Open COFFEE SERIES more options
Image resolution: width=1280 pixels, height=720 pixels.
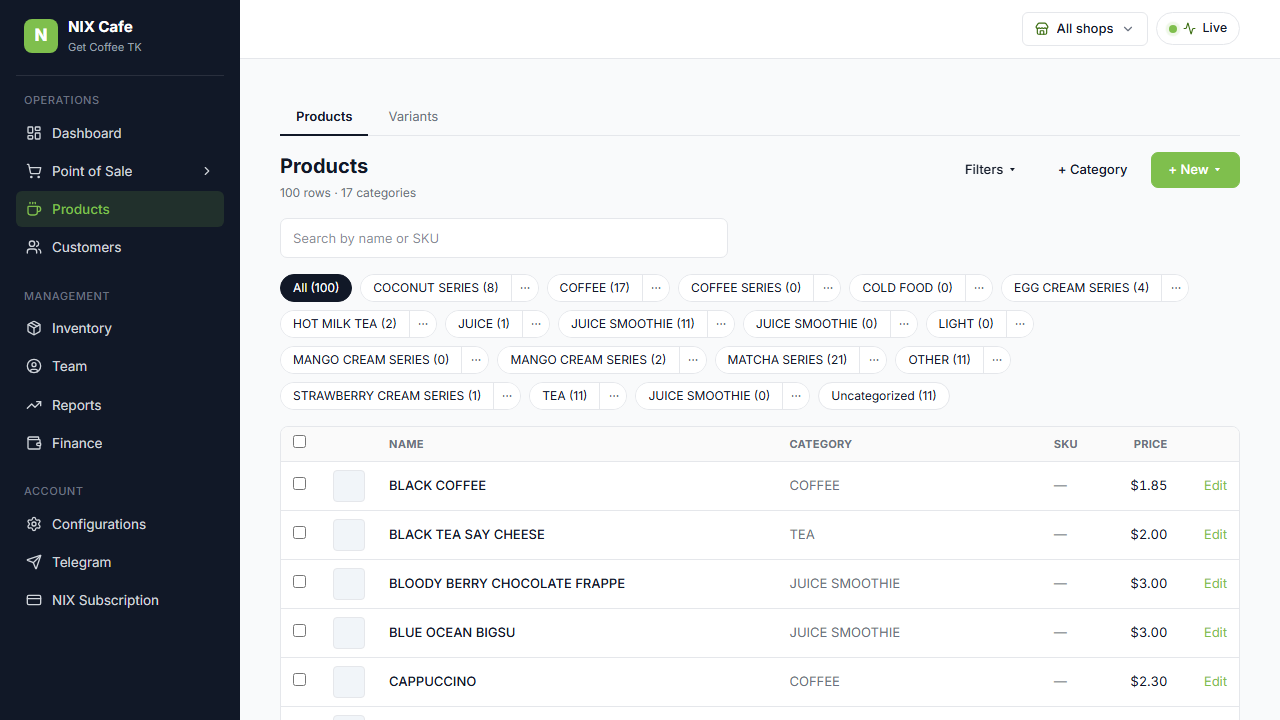(827, 288)
